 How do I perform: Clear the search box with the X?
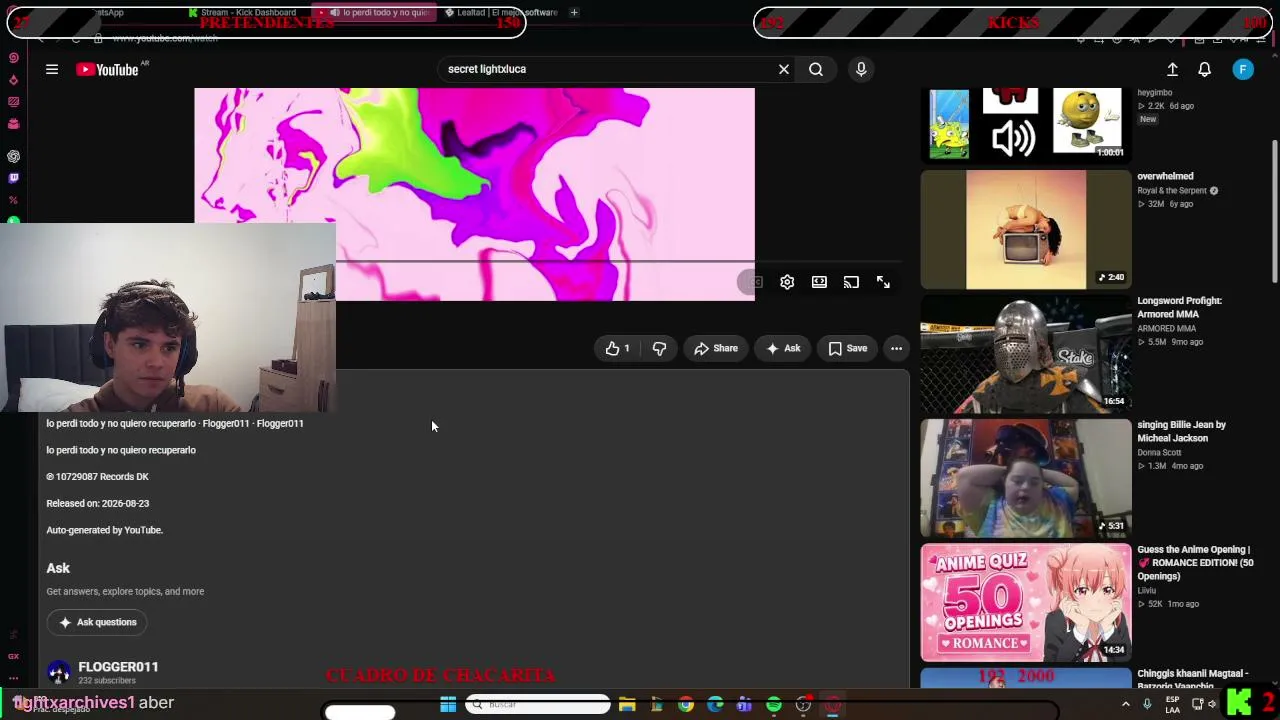point(784,69)
